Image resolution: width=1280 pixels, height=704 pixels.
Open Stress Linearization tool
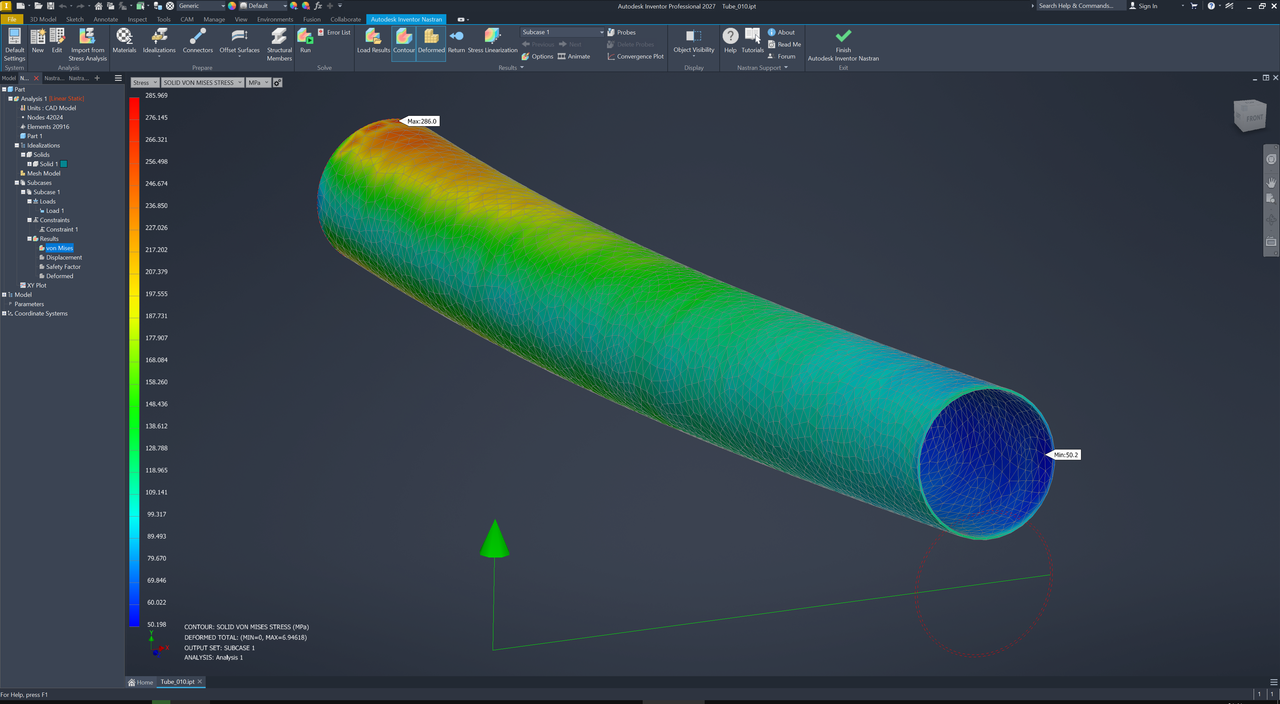(x=493, y=41)
